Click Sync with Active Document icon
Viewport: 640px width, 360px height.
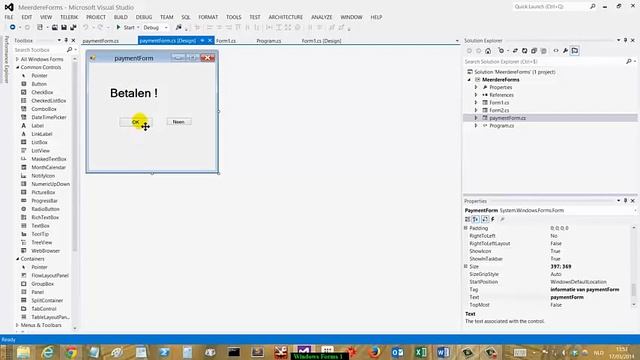pyautogui.click(x=515, y=51)
